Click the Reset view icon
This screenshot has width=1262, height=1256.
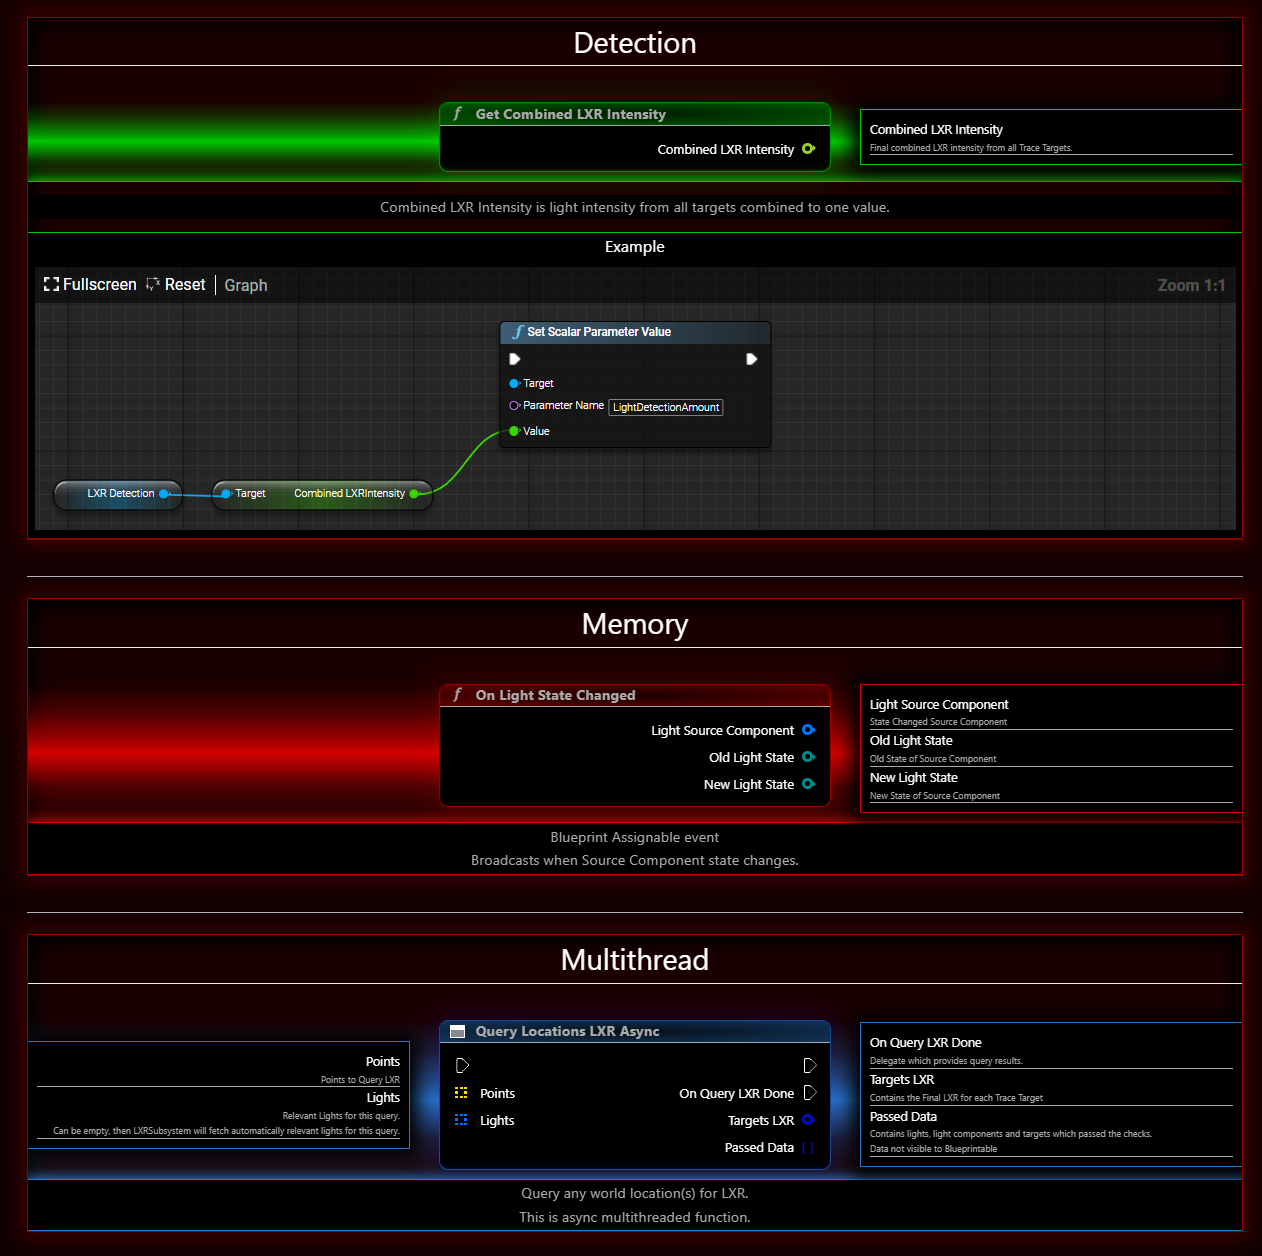pyautogui.click(x=153, y=285)
